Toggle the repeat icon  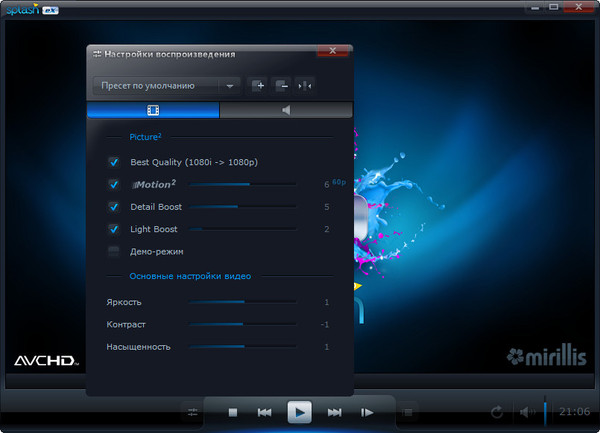[496, 411]
